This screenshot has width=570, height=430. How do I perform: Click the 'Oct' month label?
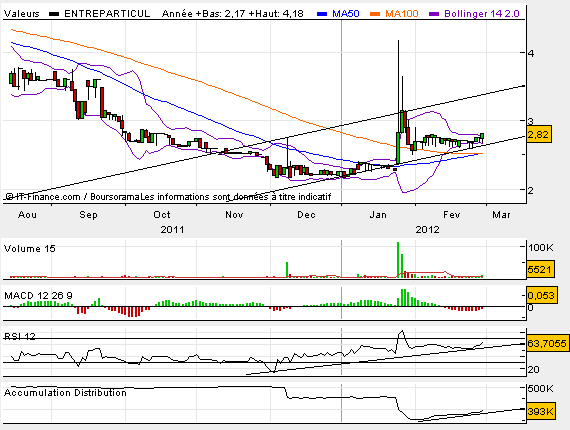click(x=162, y=215)
